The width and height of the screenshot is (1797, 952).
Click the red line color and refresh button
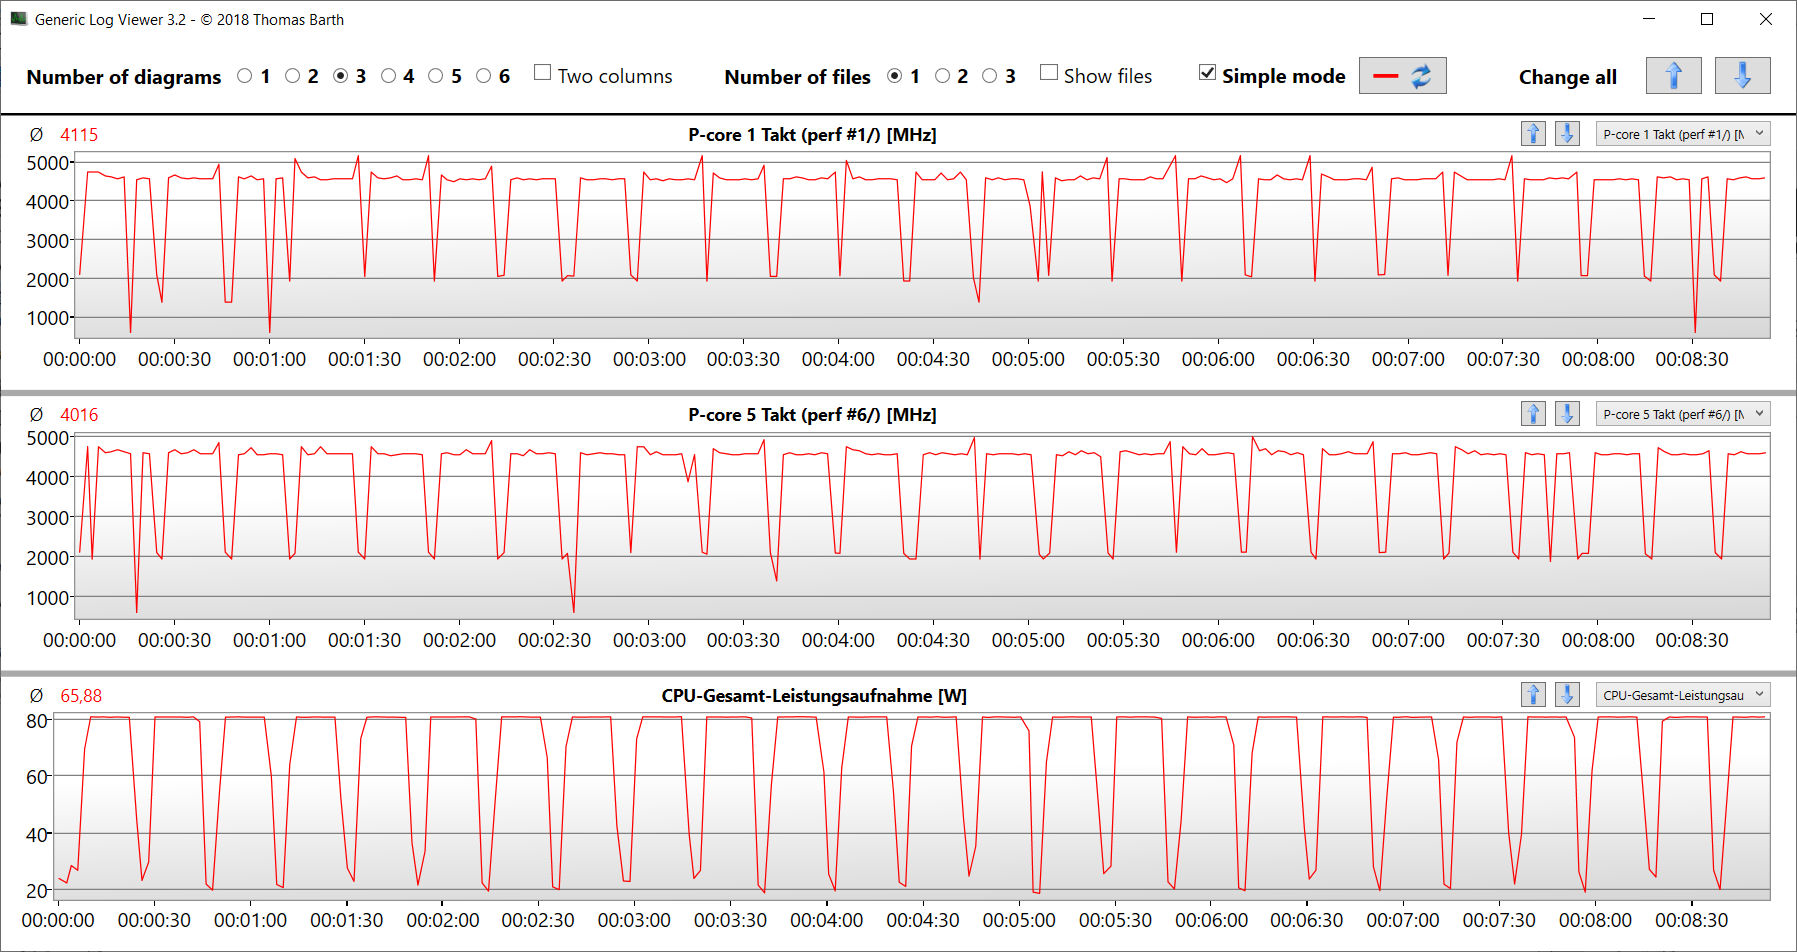point(1402,76)
